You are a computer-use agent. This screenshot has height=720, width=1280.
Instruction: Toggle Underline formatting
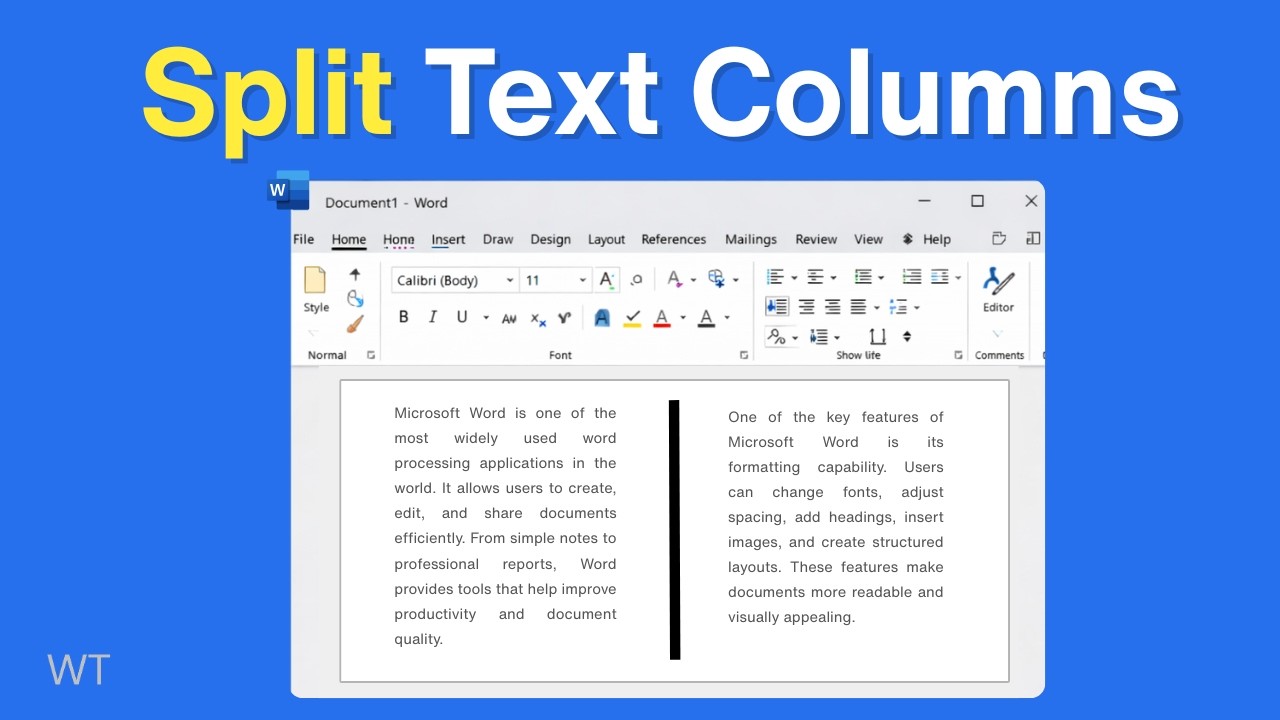click(462, 317)
